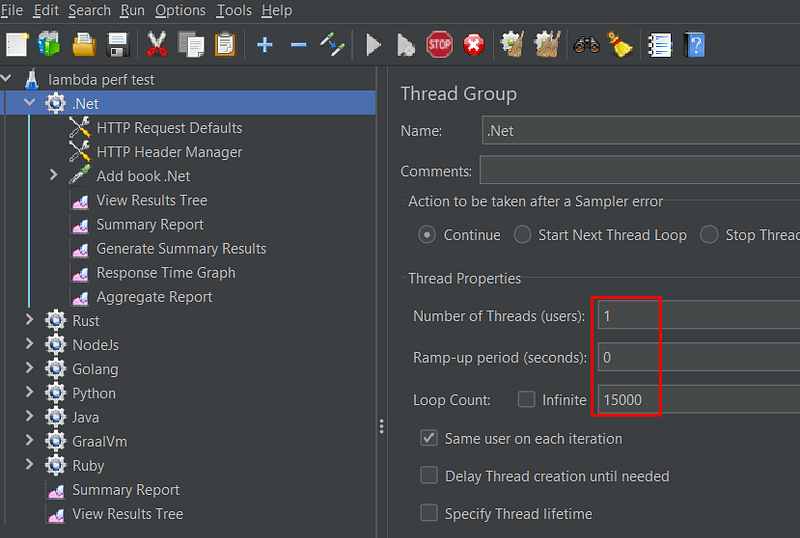Open the Edit menu
800x538 pixels.
pyautogui.click(x=46, y=10)
